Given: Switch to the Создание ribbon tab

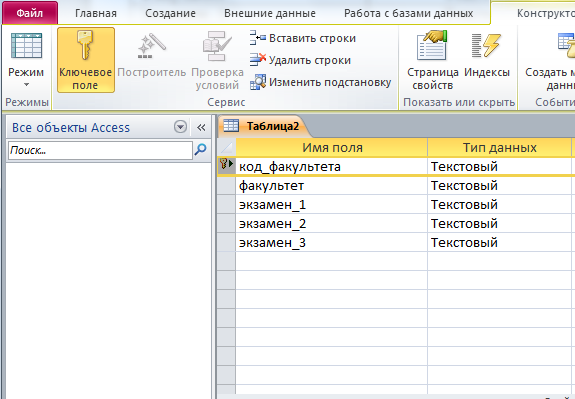Looking at the screenshot, I should click(x=170, y=13).
